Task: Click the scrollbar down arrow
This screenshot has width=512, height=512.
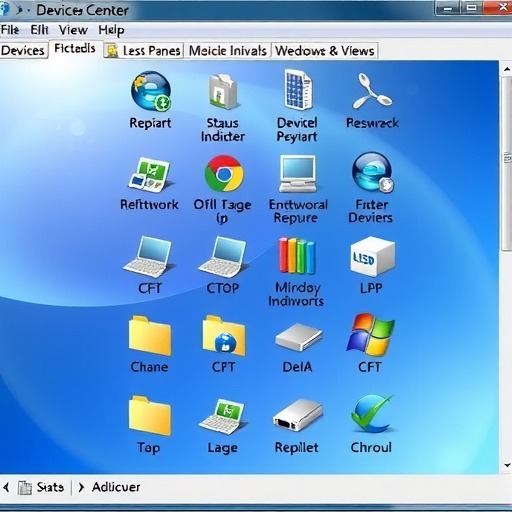Action: pyautogui.click(x=507, y=465)
